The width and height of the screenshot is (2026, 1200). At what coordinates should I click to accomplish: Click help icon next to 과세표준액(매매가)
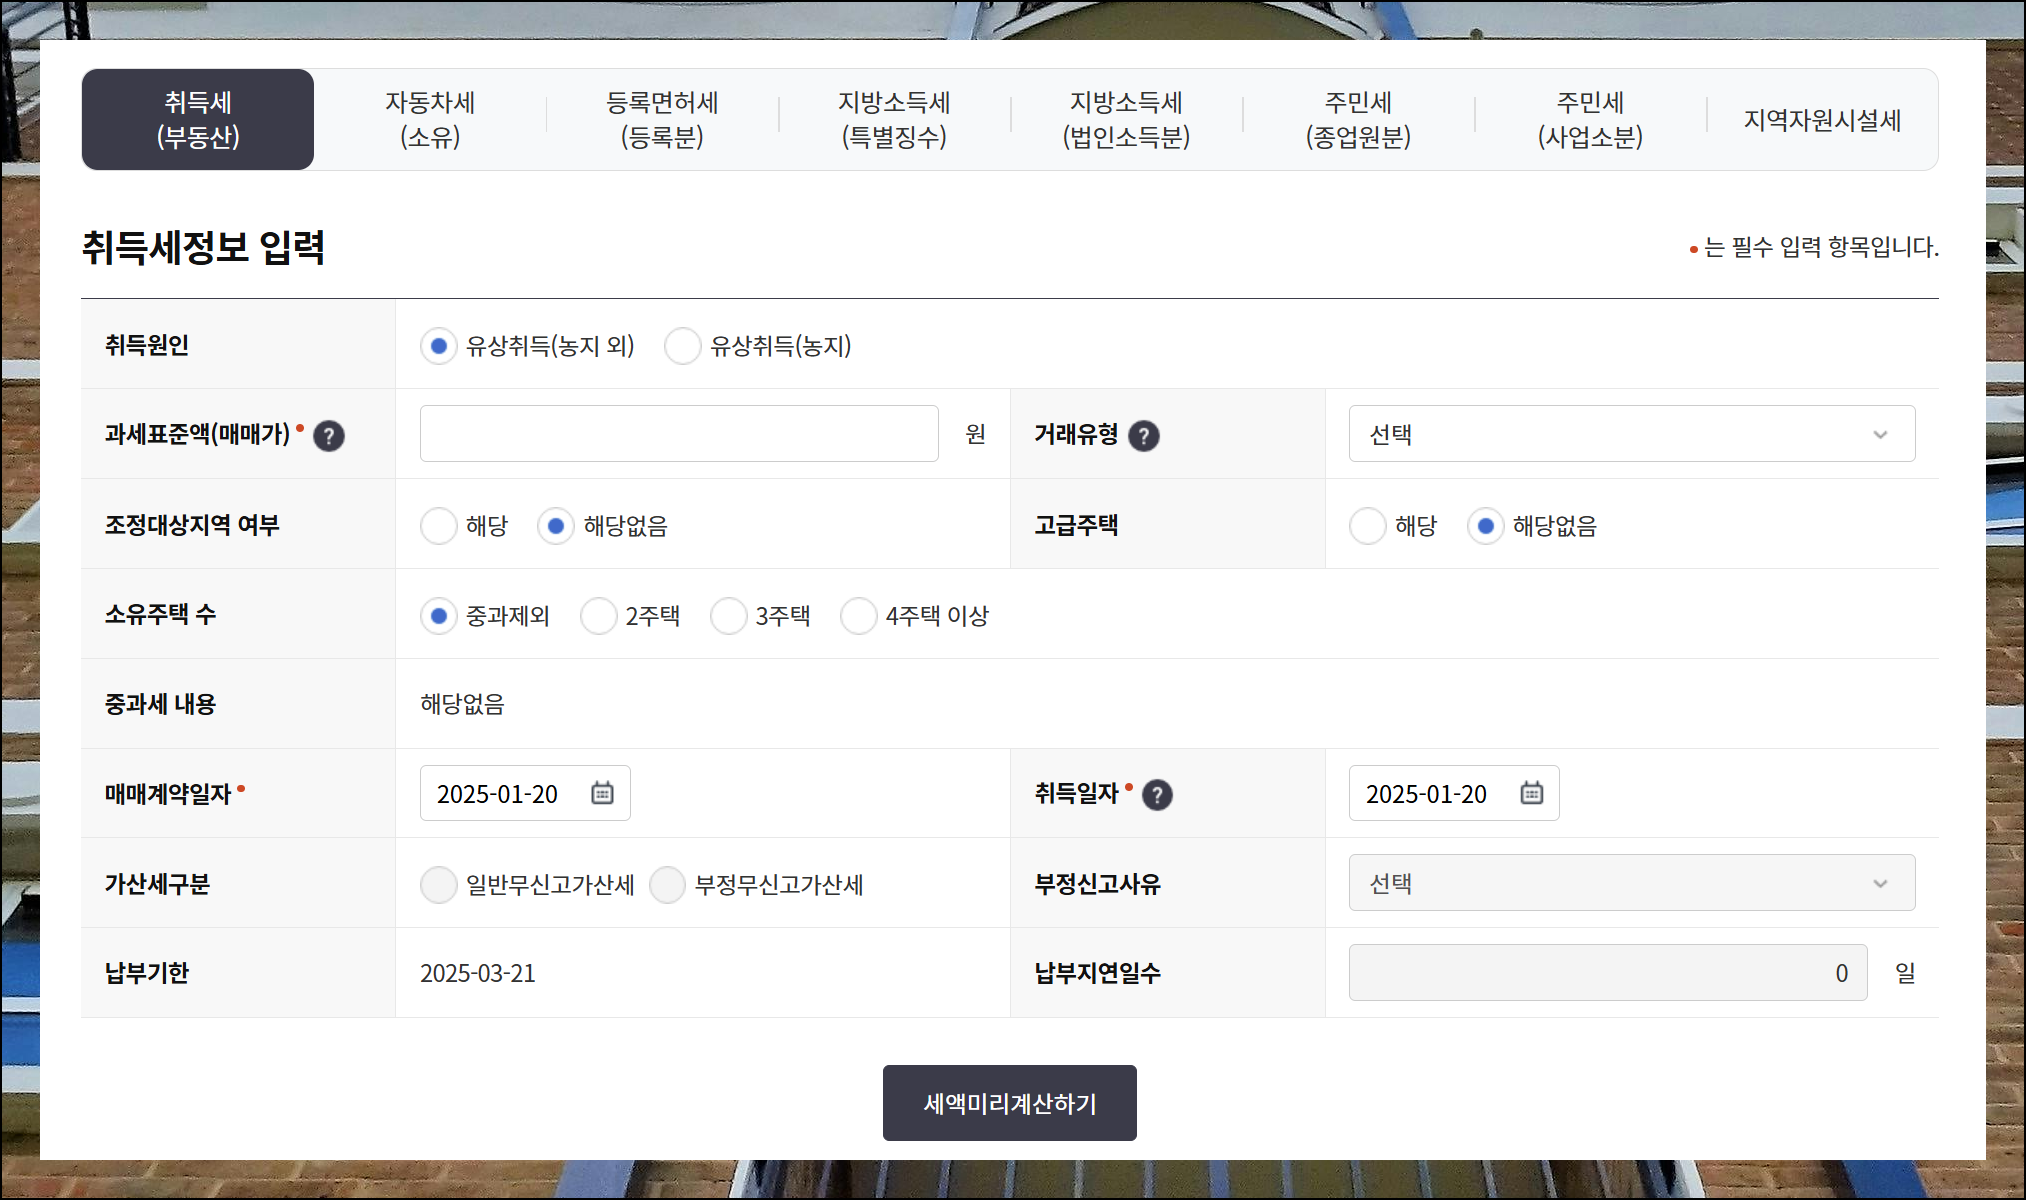click(328, 436)
